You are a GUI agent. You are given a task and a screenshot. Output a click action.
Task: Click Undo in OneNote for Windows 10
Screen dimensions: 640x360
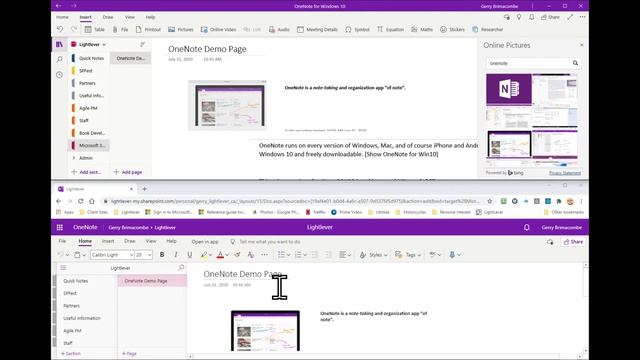60,29
